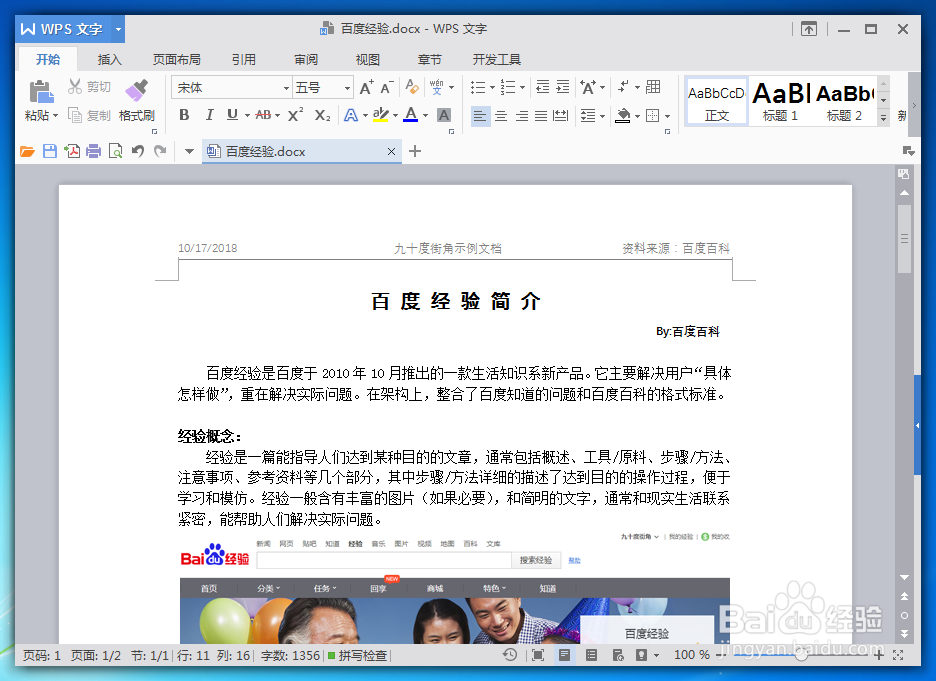This screenshot has height=681, width=936.
Task: Click the increase indent icon
Action: [563, 87]
